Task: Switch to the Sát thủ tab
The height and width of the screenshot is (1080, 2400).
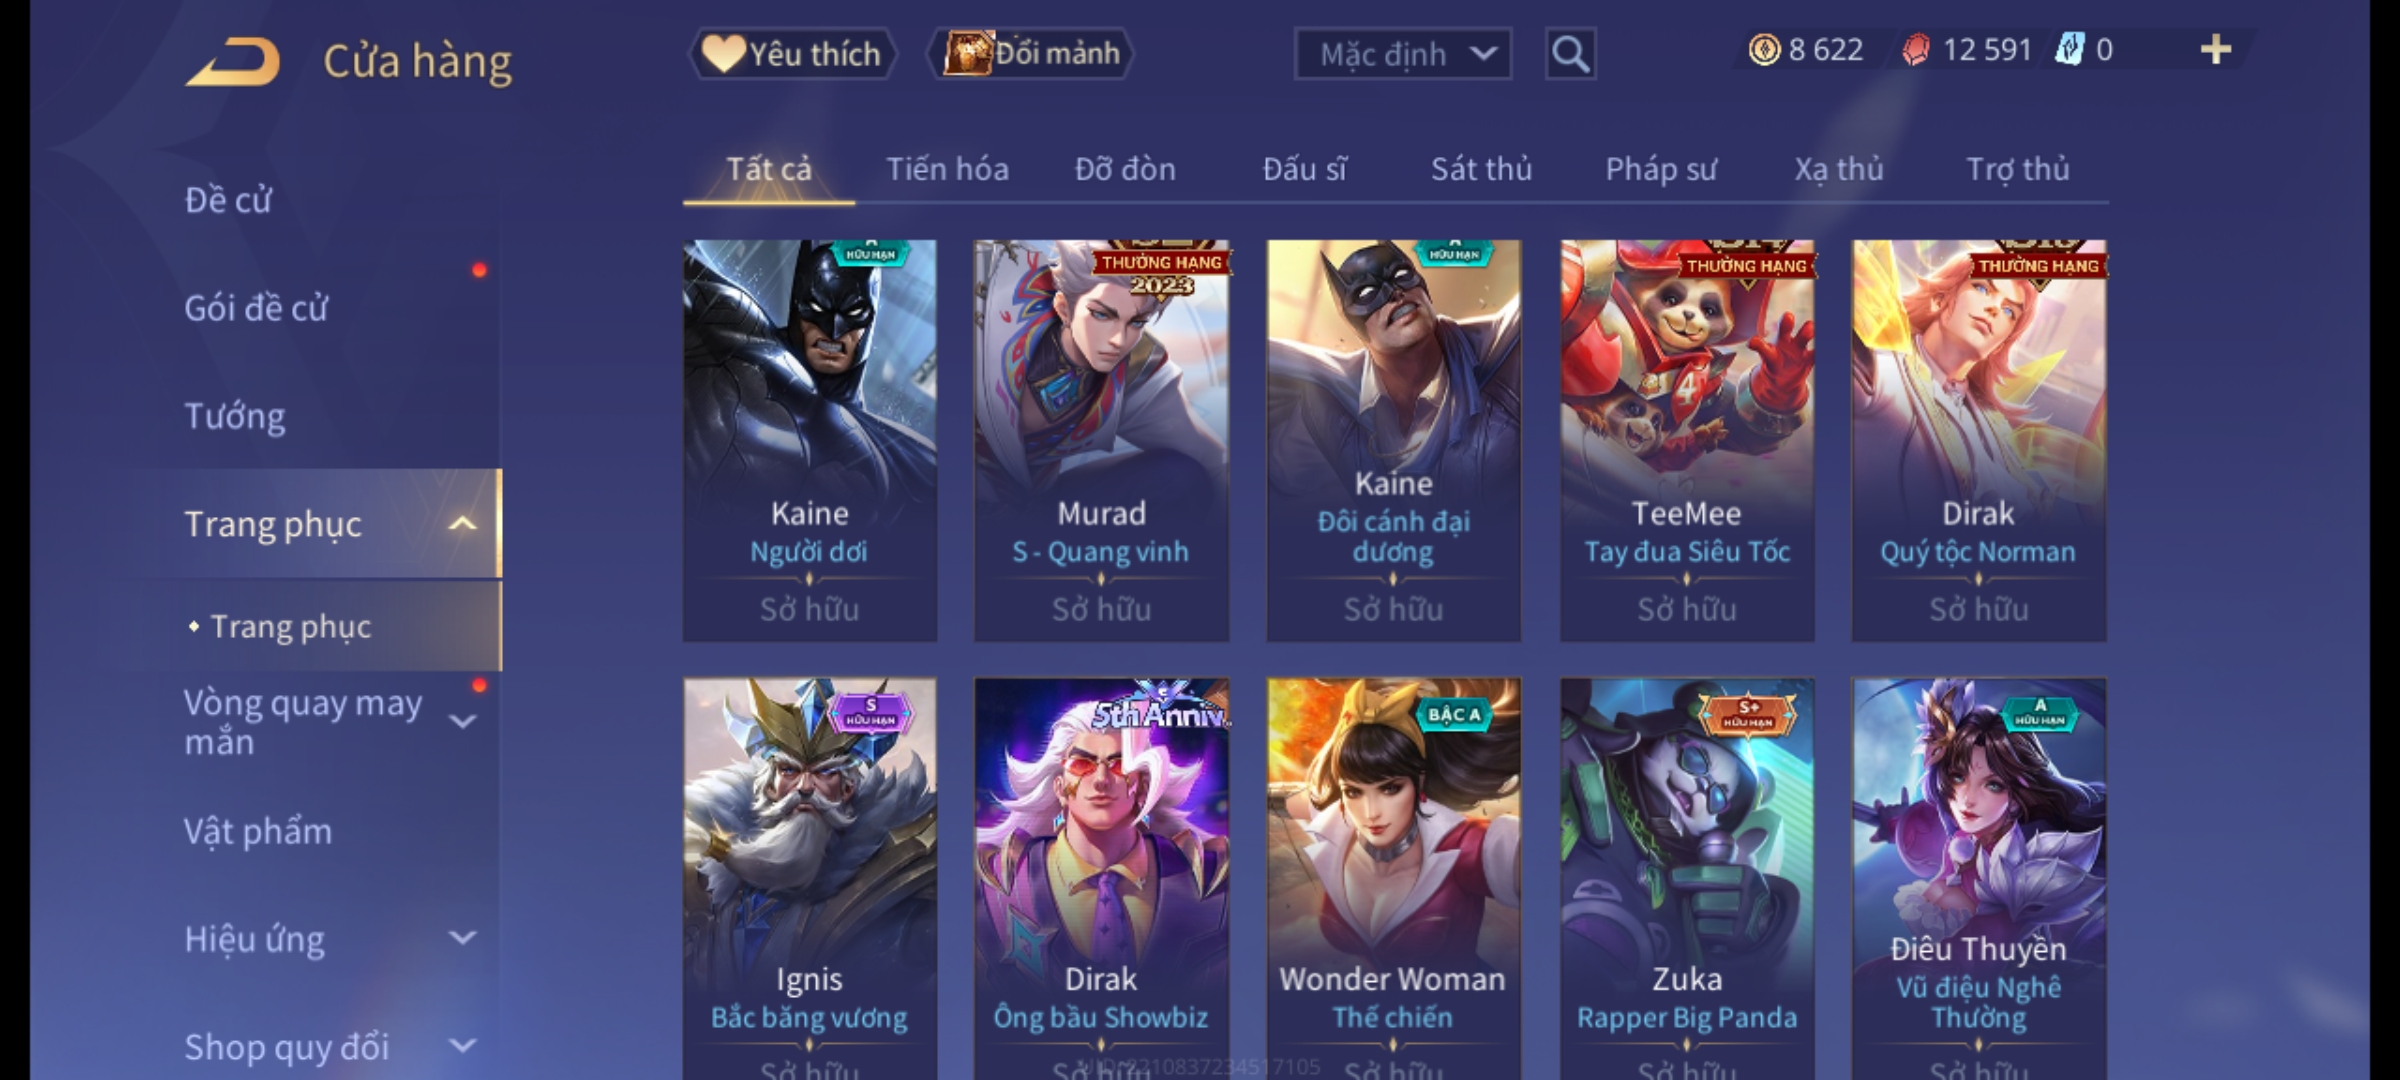Action: [x=1481, y=169]
